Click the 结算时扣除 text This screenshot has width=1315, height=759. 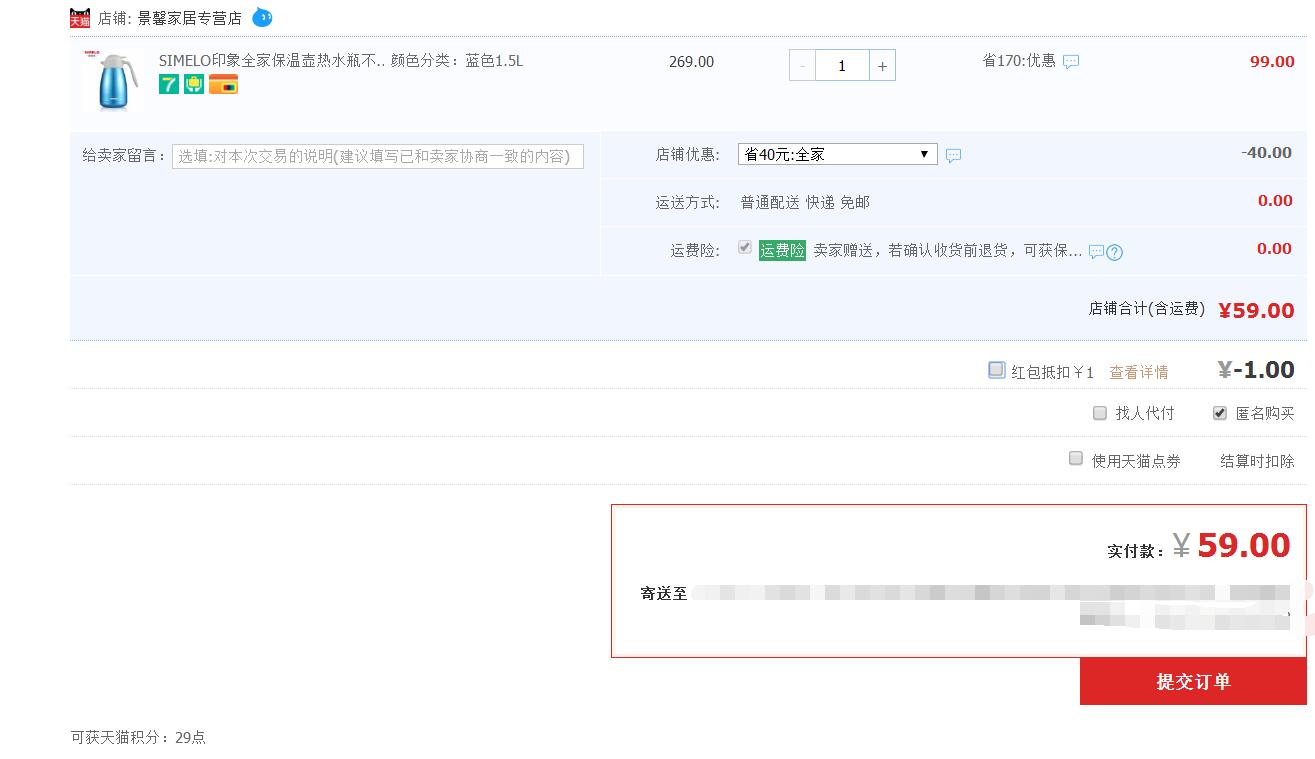coord(1257,461)
